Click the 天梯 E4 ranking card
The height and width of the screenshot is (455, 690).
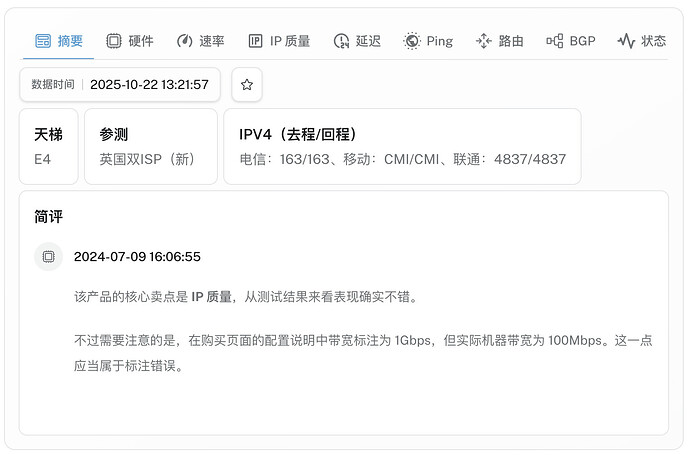click(x=48, y=147)
